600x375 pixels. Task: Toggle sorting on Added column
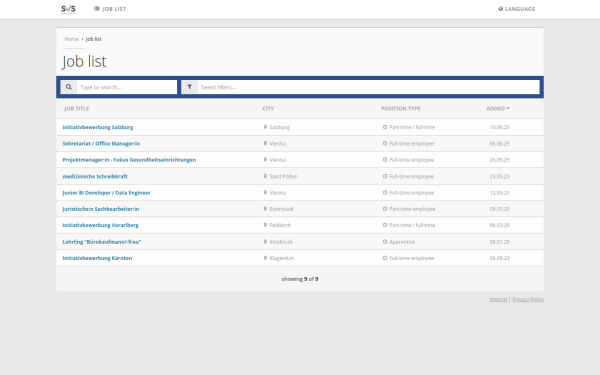[x=497, y=109]
